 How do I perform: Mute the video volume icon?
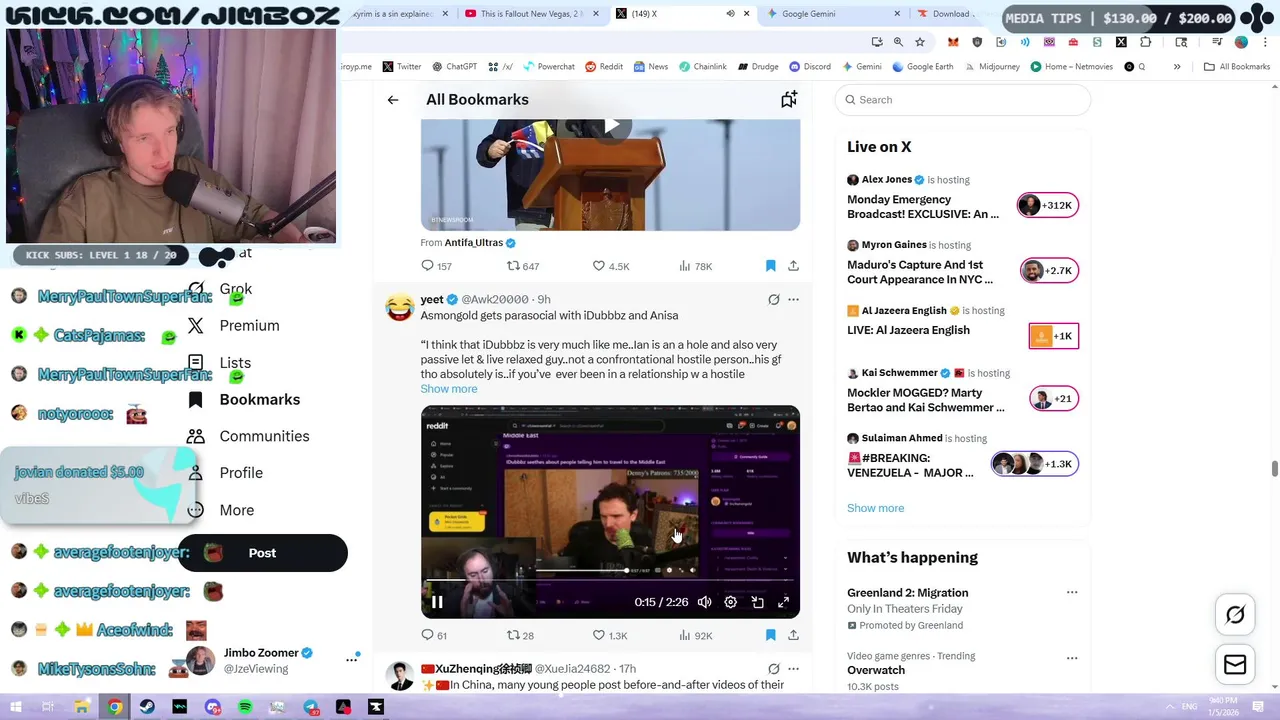pyautogui.click(x=704, y=602)
